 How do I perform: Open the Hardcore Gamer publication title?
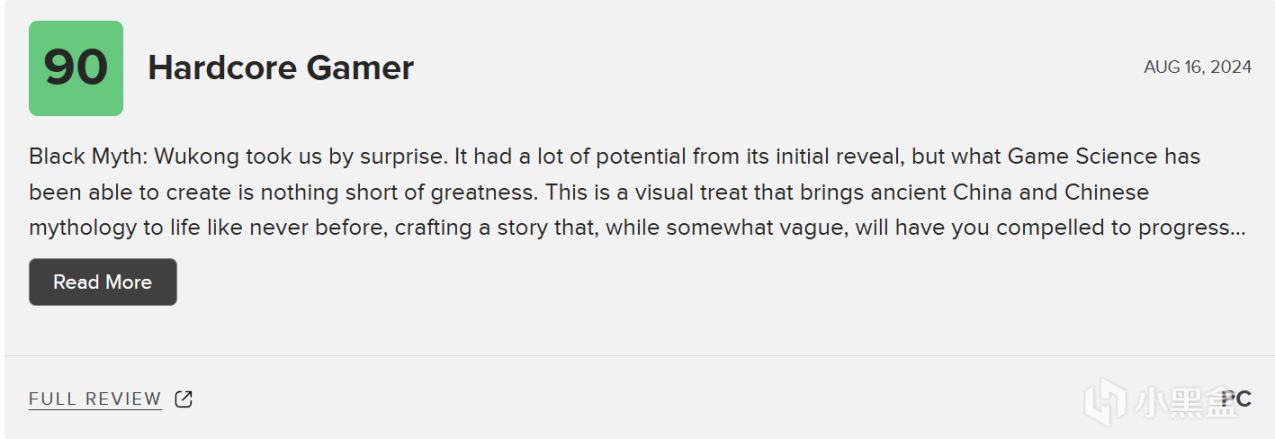pos(280,68)
